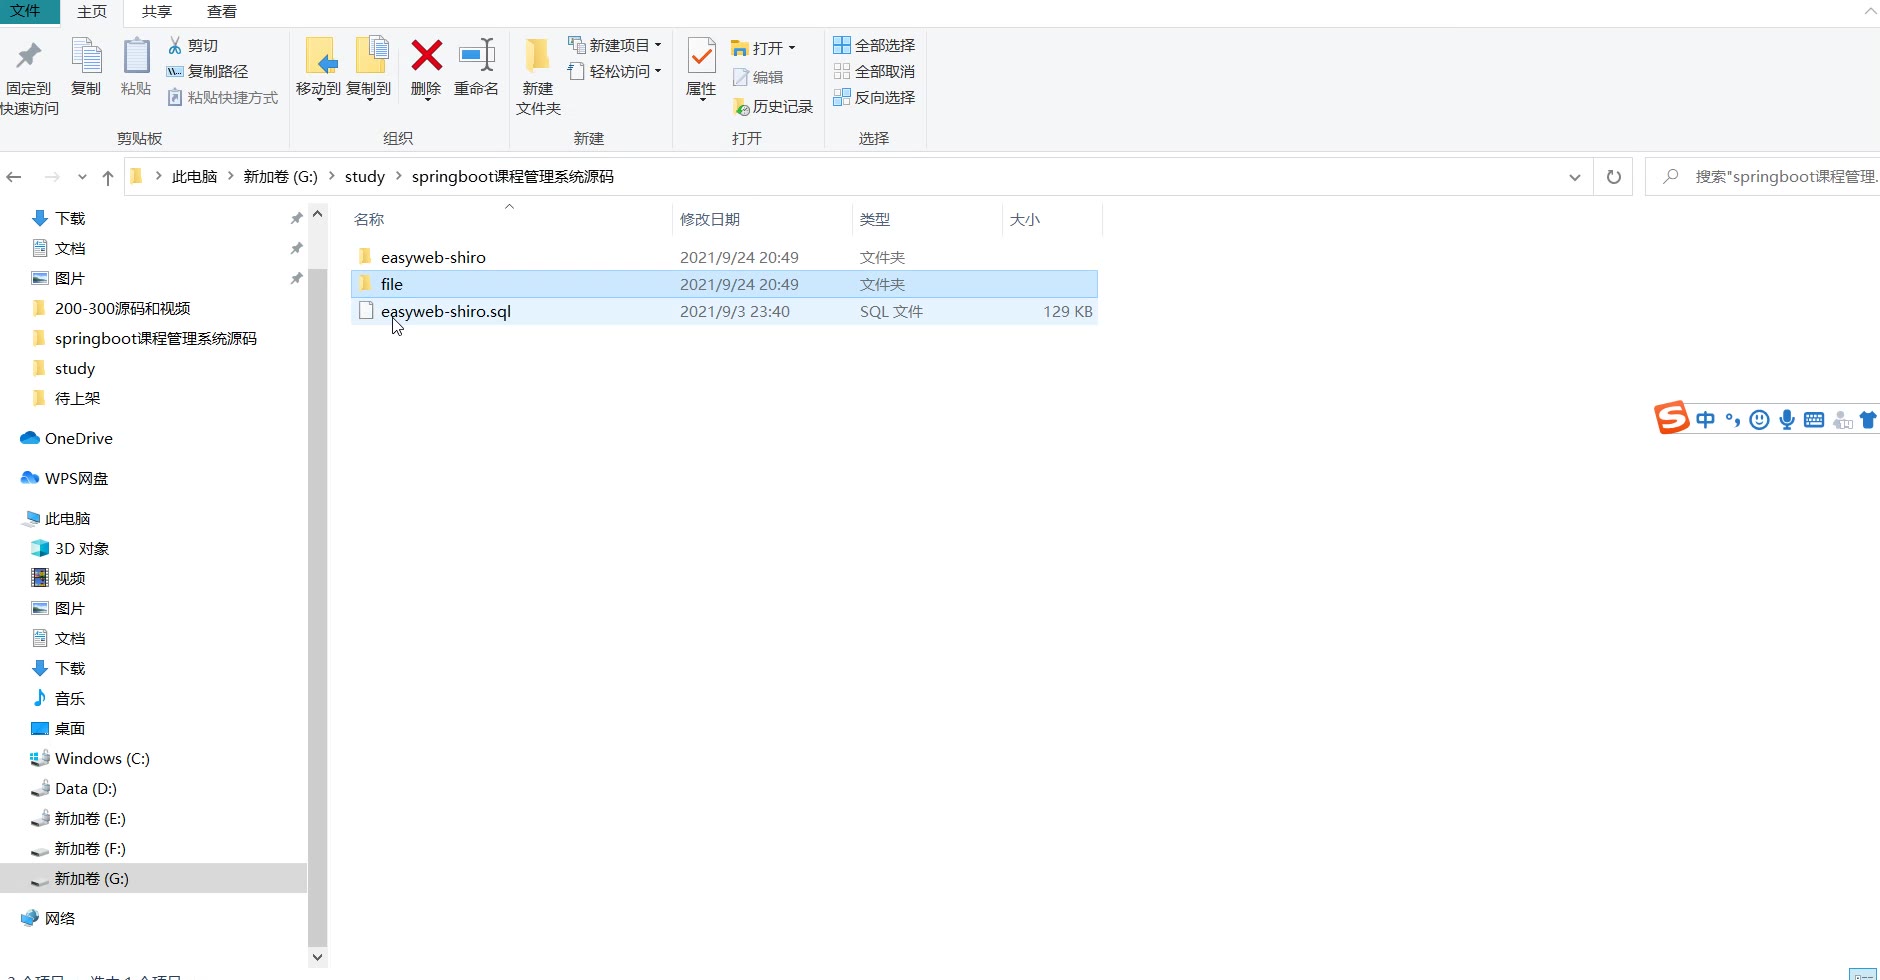The image size is (1880, 980).
Task: Select the easyweb-shiro folder
Action: click(x=725, y=257)
